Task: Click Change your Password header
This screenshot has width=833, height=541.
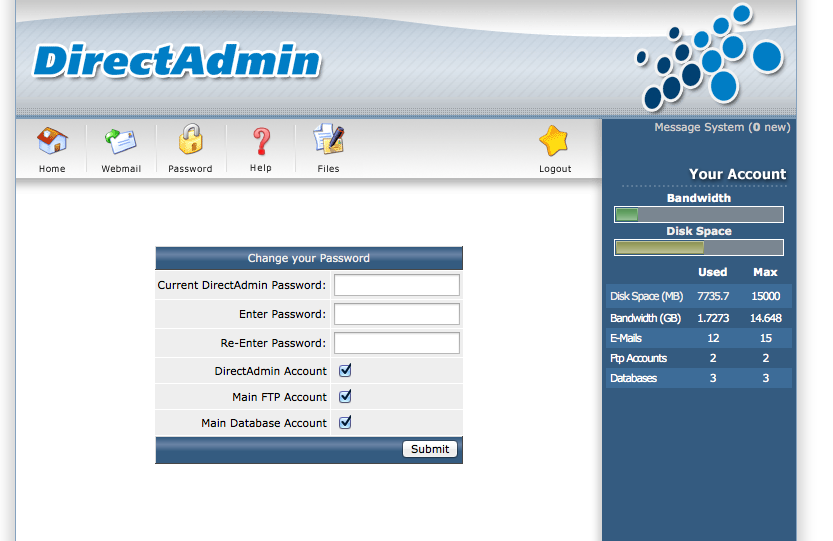Action: tap(309, 258)
